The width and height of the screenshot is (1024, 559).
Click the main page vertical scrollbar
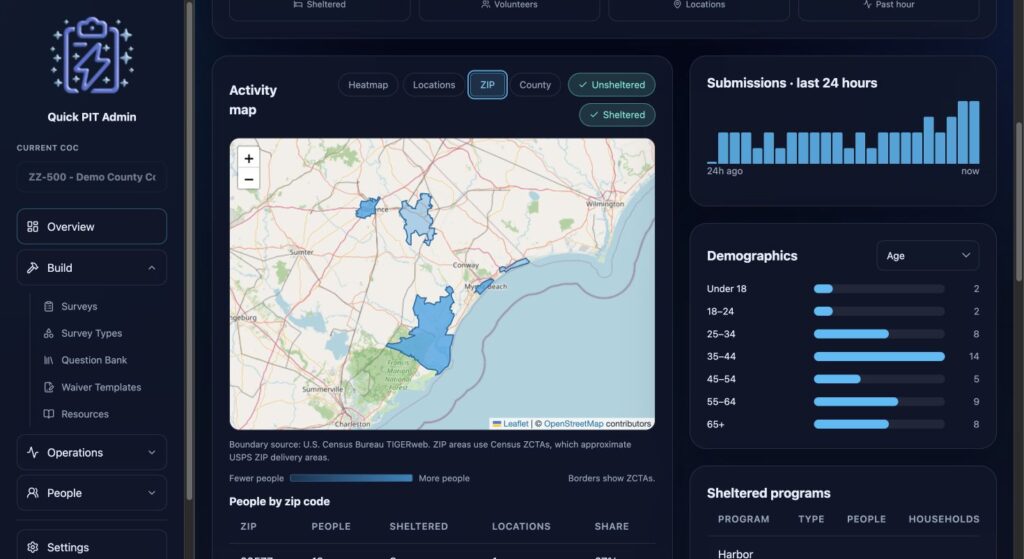click(x=1019, y=202)
